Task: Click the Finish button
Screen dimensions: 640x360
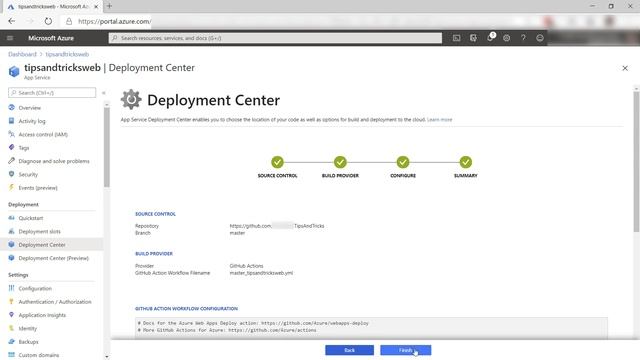Action: [x=405, y=350]
